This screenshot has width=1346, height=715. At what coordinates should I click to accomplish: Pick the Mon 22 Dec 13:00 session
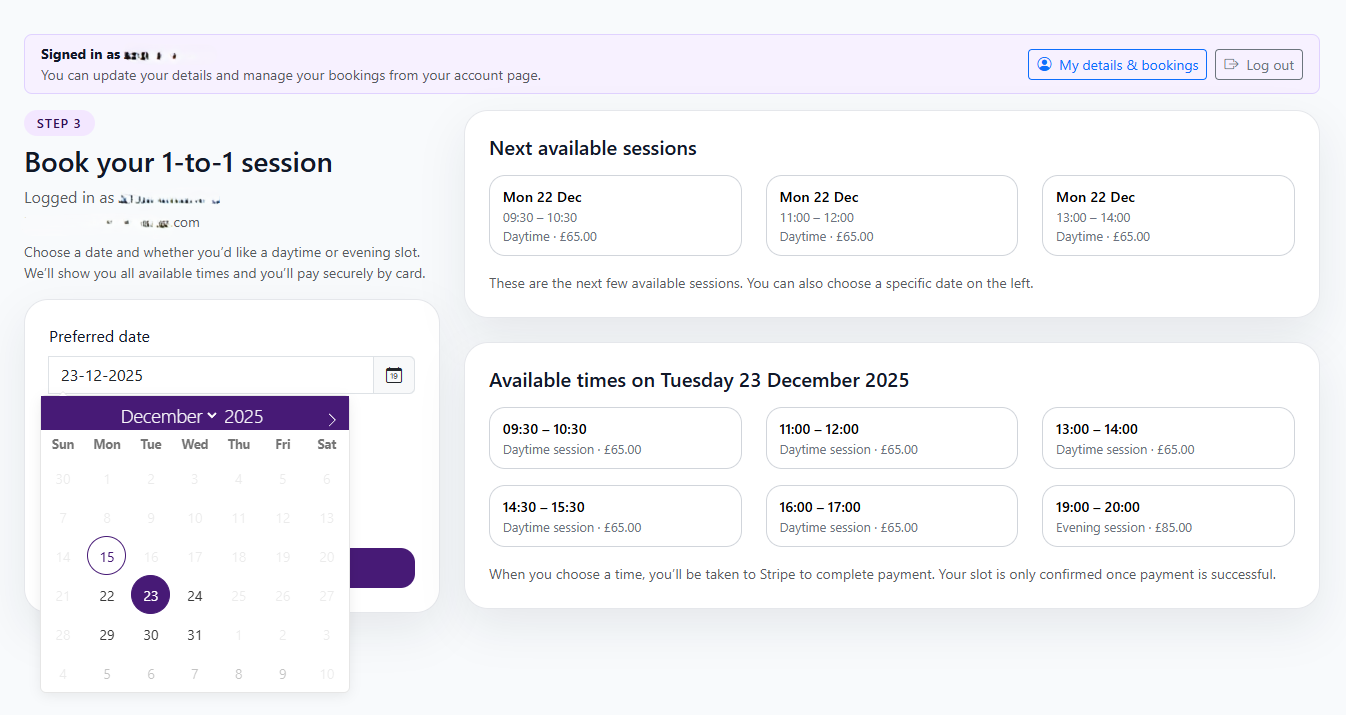[1167, 215]
